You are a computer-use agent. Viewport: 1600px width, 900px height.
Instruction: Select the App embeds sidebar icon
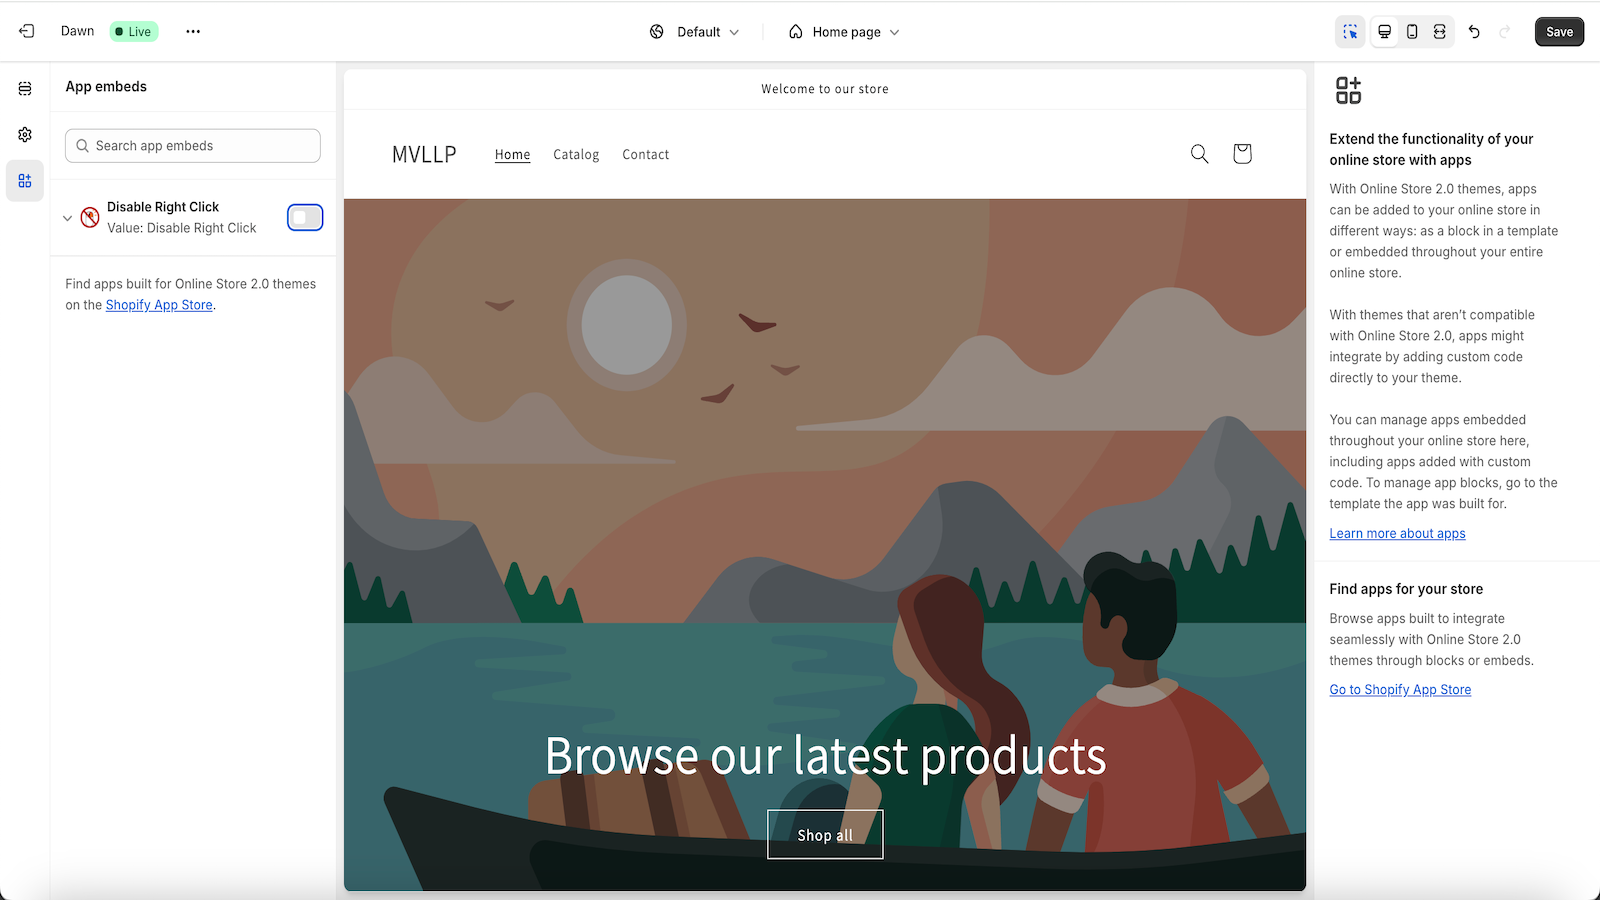tap(25, 181)
